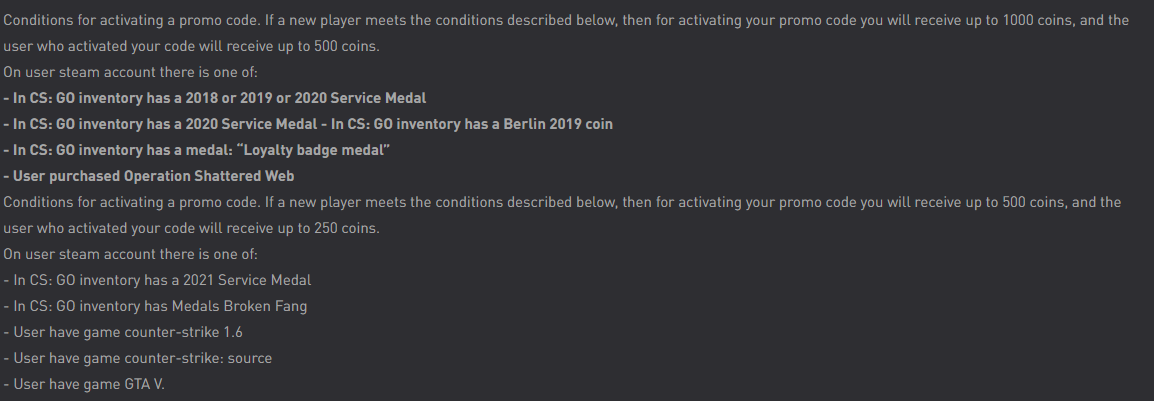This screenshot has width=1154, height=401.
Task: Select 'User have game GTA V.' line
Action: click(x=84, y=384)
